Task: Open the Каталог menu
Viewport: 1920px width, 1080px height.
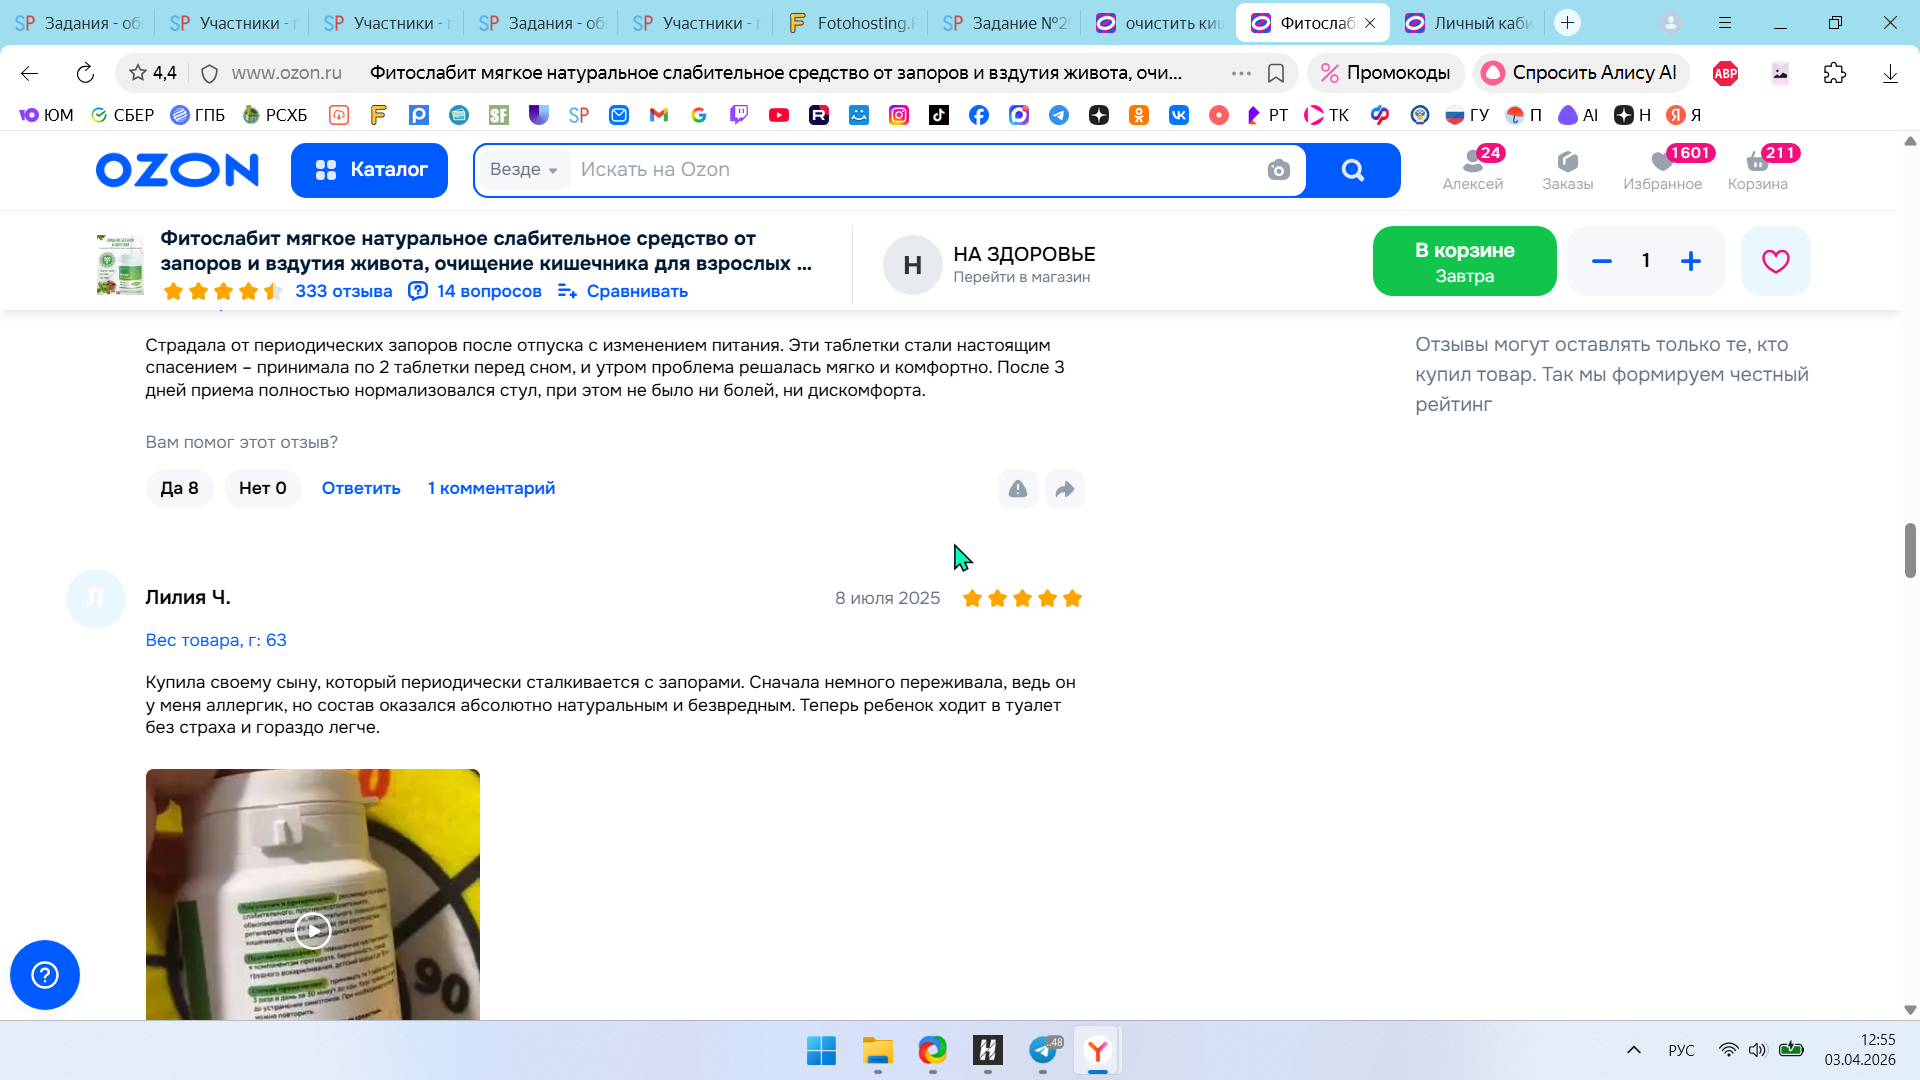Action: coord(369,170)
